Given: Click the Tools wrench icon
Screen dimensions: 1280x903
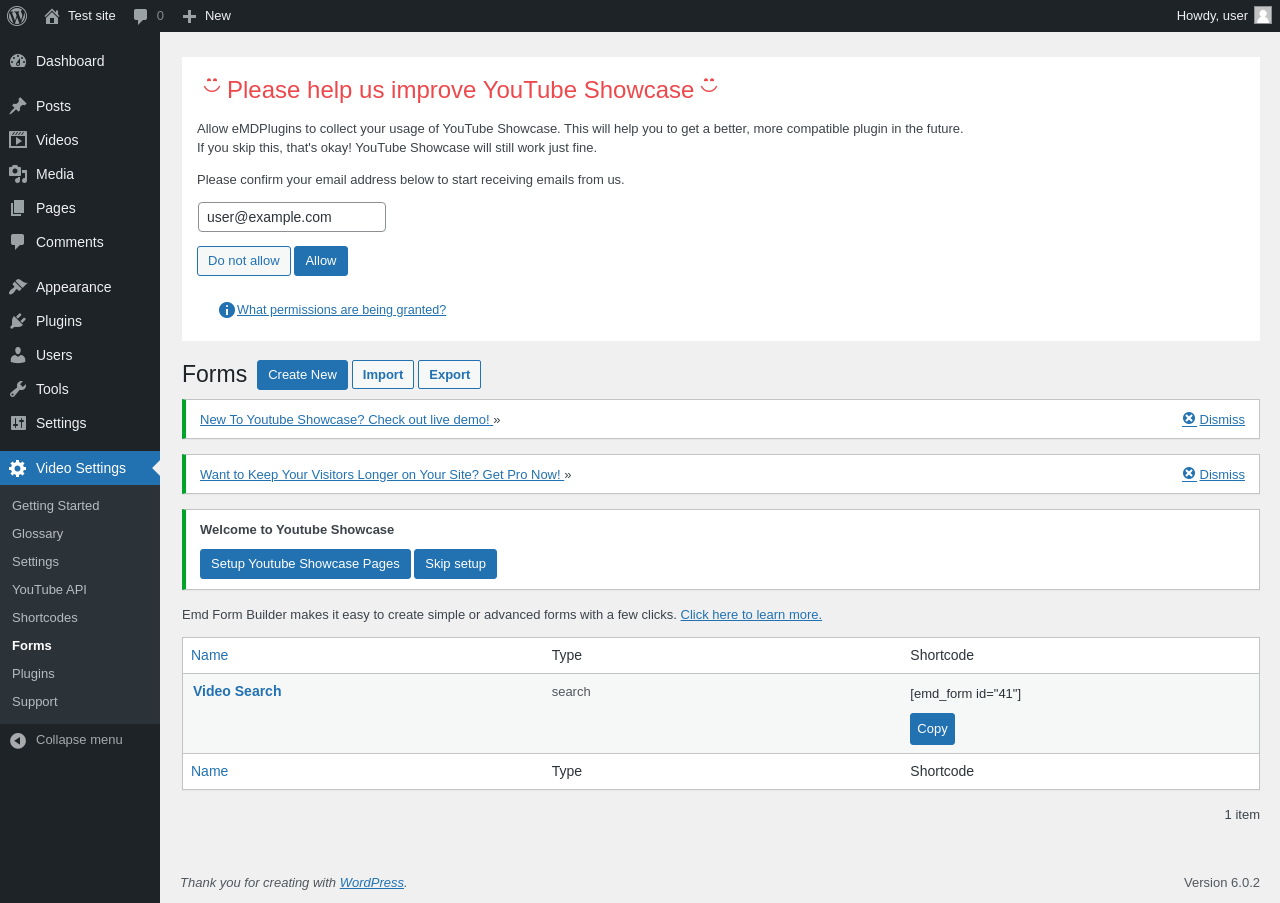Looking at the screenshot, I should click(18, 389).
